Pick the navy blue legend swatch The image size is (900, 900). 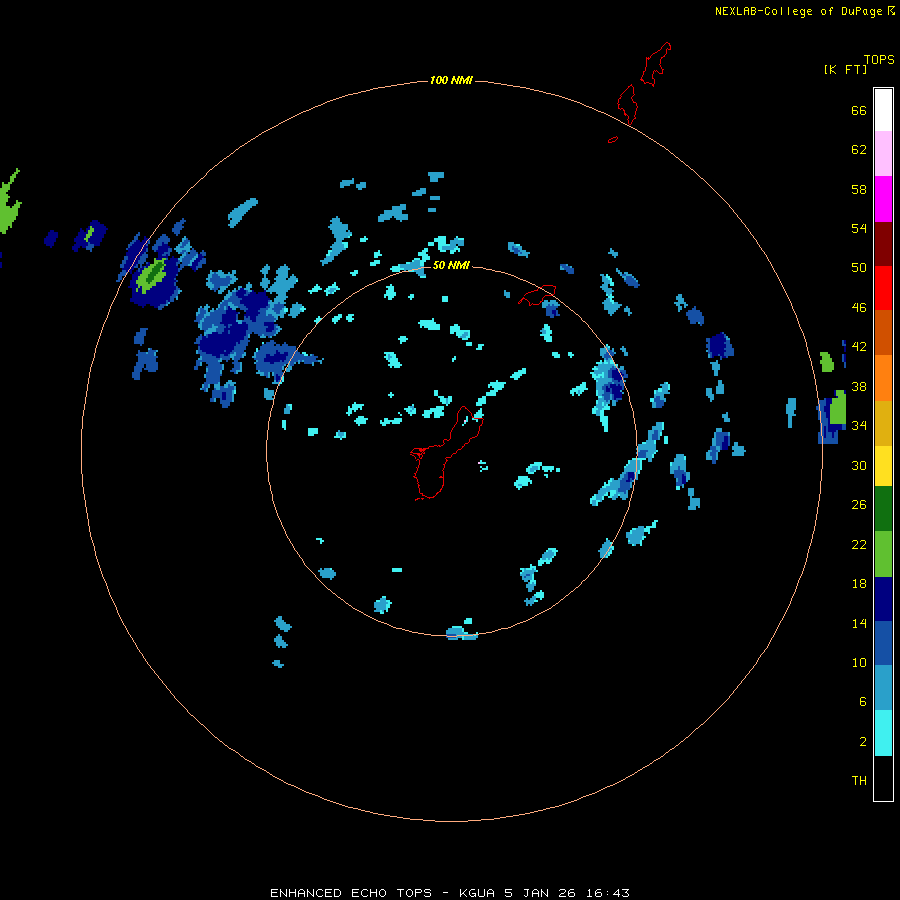[883, 599]
